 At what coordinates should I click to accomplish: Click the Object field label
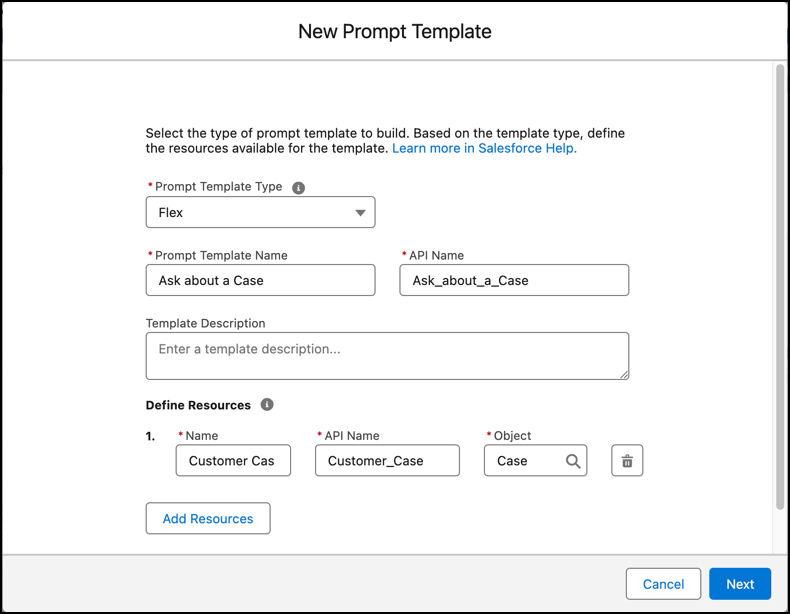point(512,436)
